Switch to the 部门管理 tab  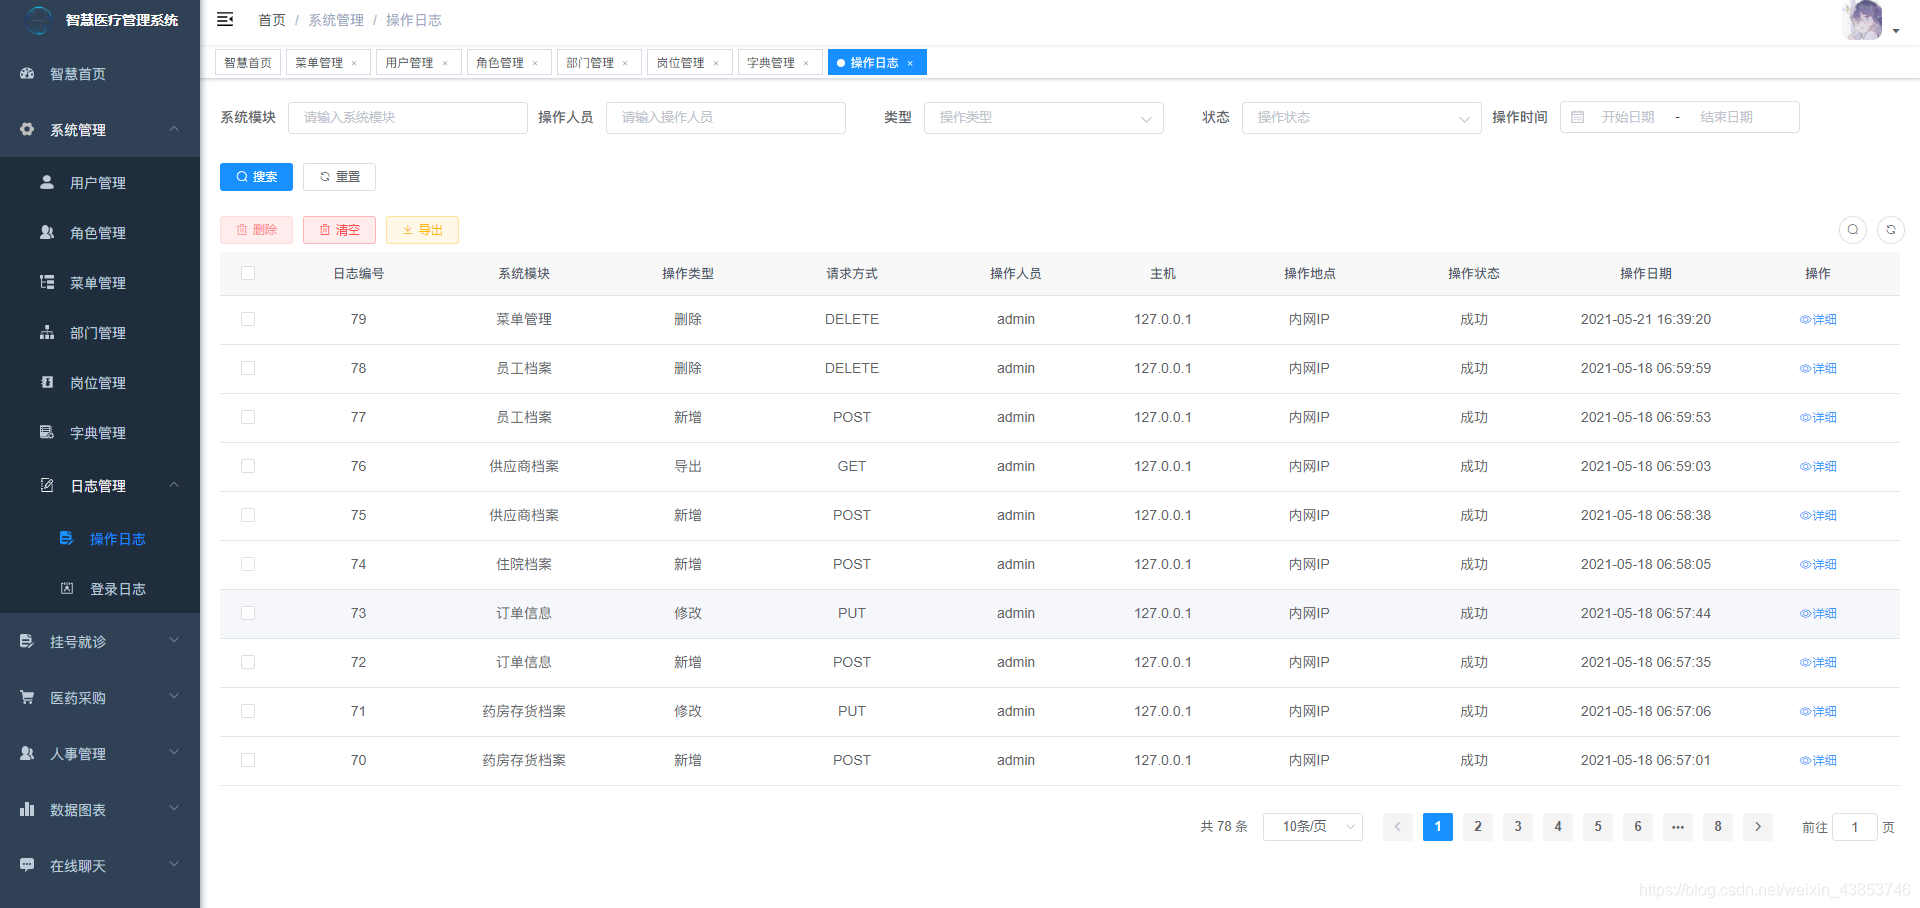[x=592, y=61]
